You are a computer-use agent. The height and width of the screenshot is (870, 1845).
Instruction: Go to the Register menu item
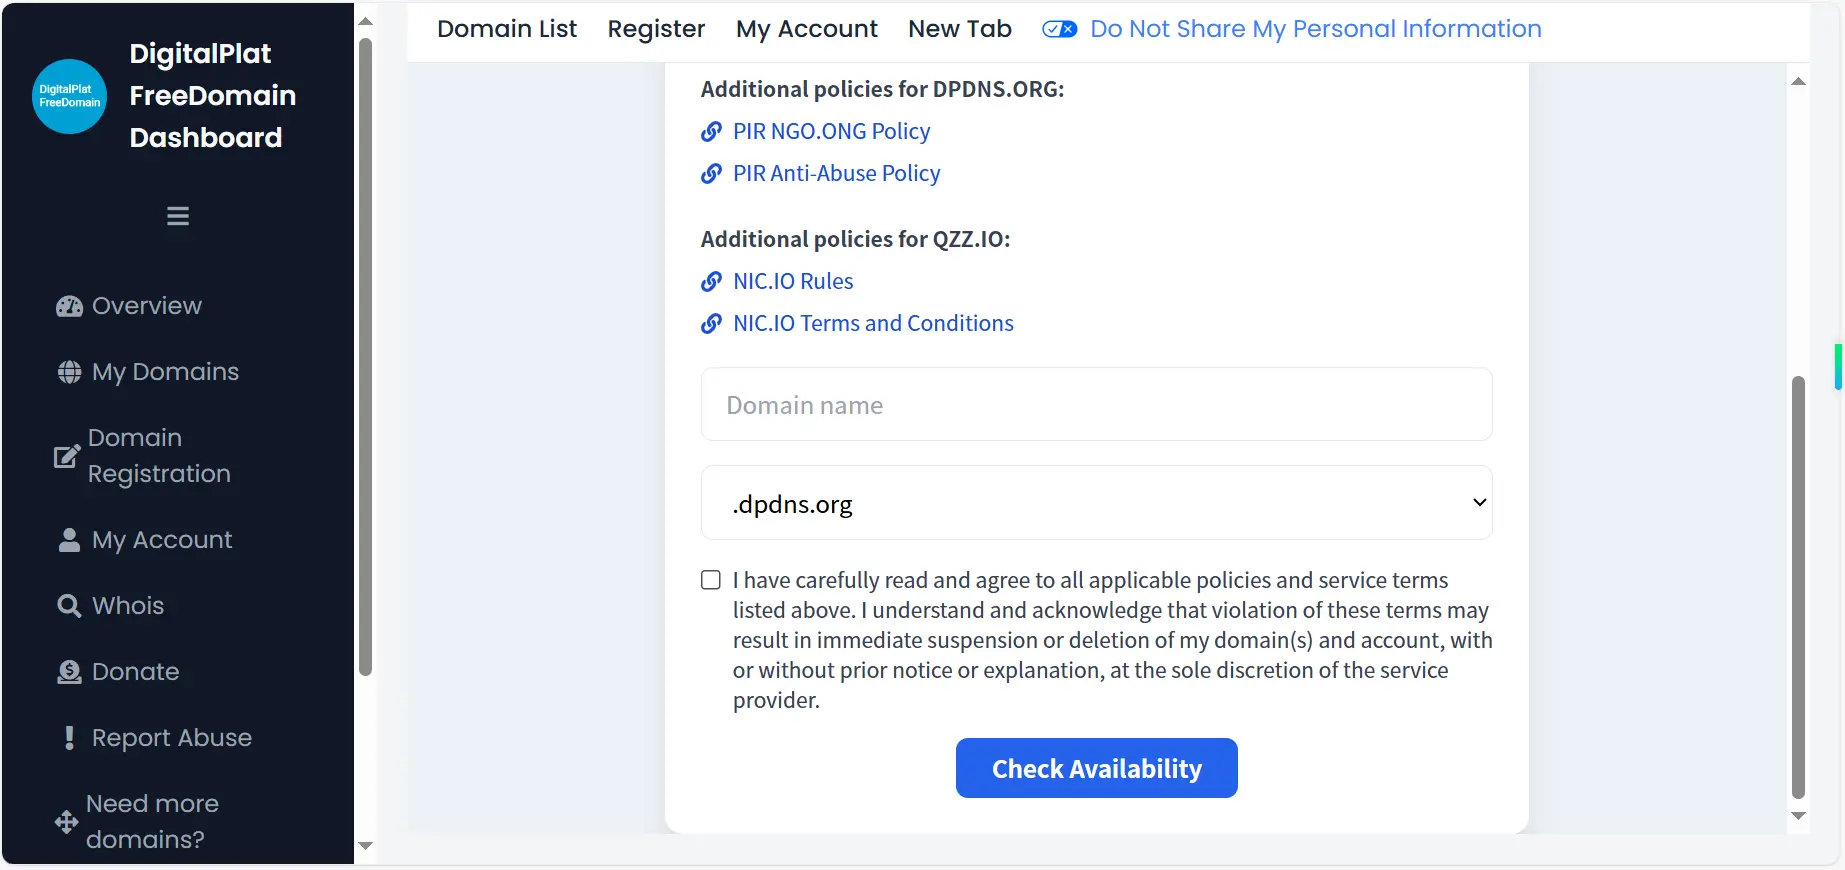point(656,29)
